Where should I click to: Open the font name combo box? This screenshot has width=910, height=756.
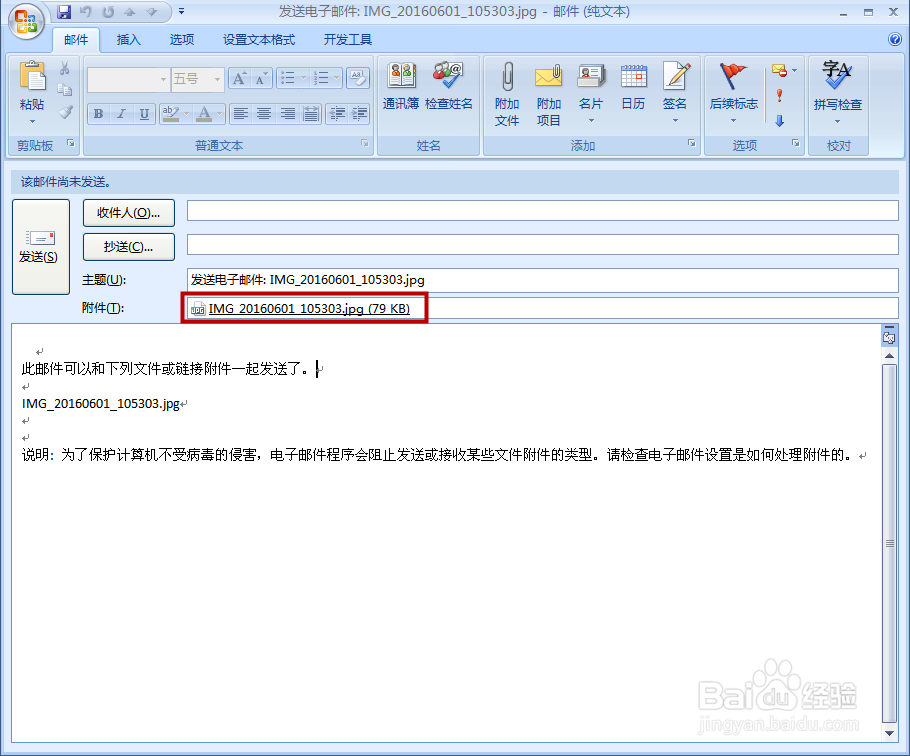point(128,79)
